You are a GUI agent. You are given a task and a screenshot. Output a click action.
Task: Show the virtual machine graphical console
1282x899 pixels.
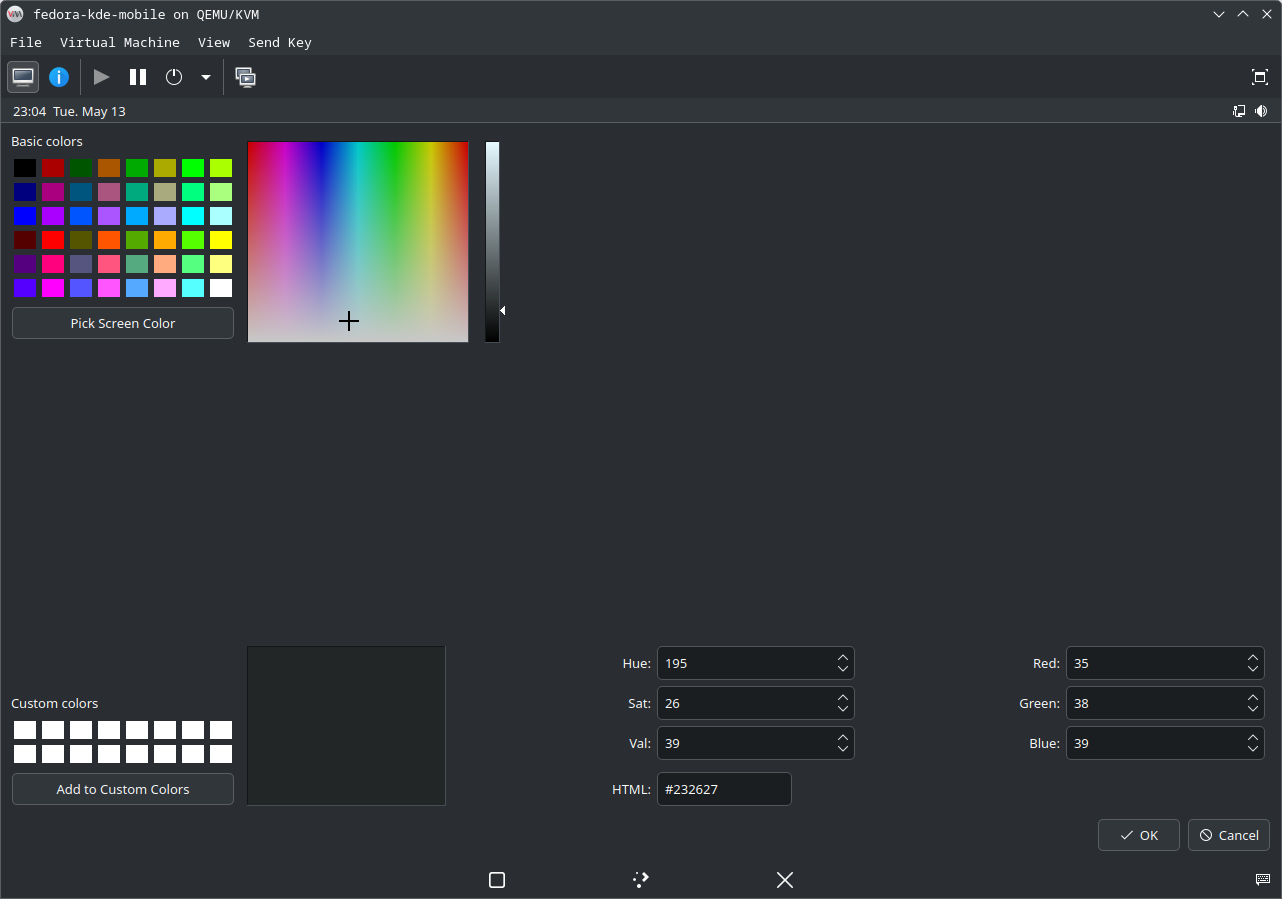click(x=23, y=77)
